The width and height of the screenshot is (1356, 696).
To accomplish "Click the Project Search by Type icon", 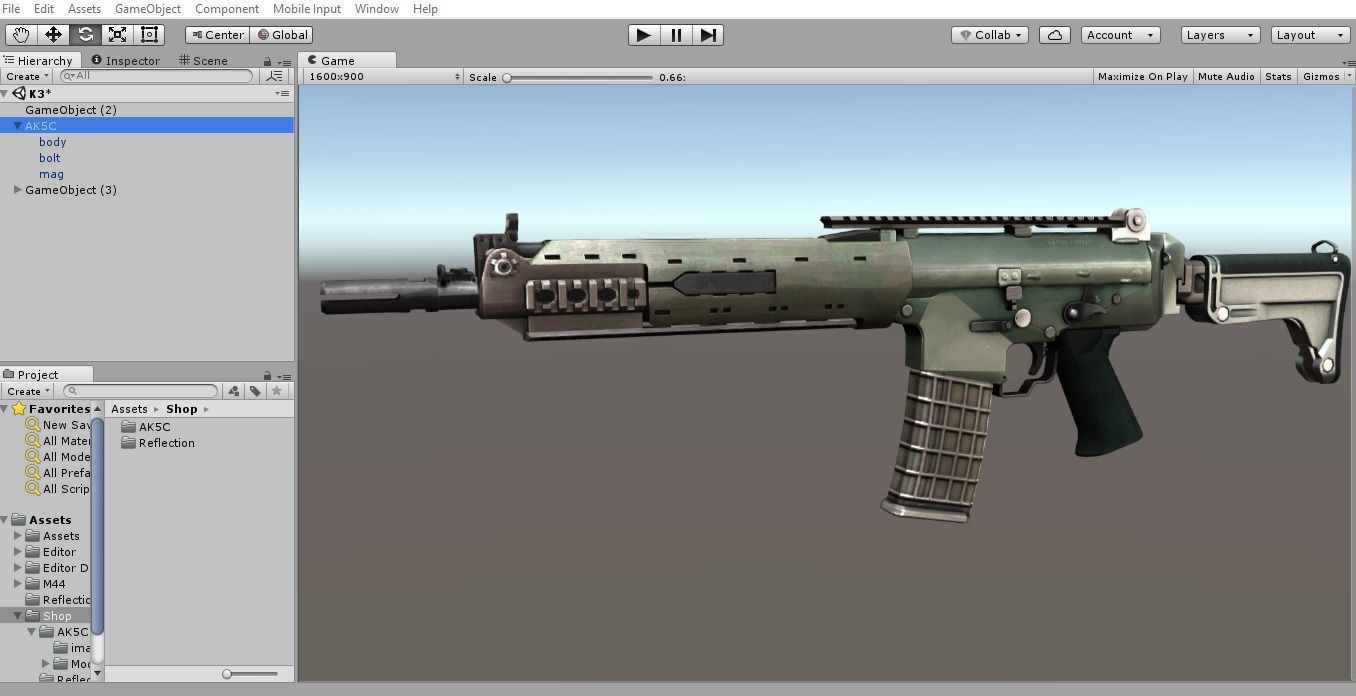I will click(x=234, y=391).
